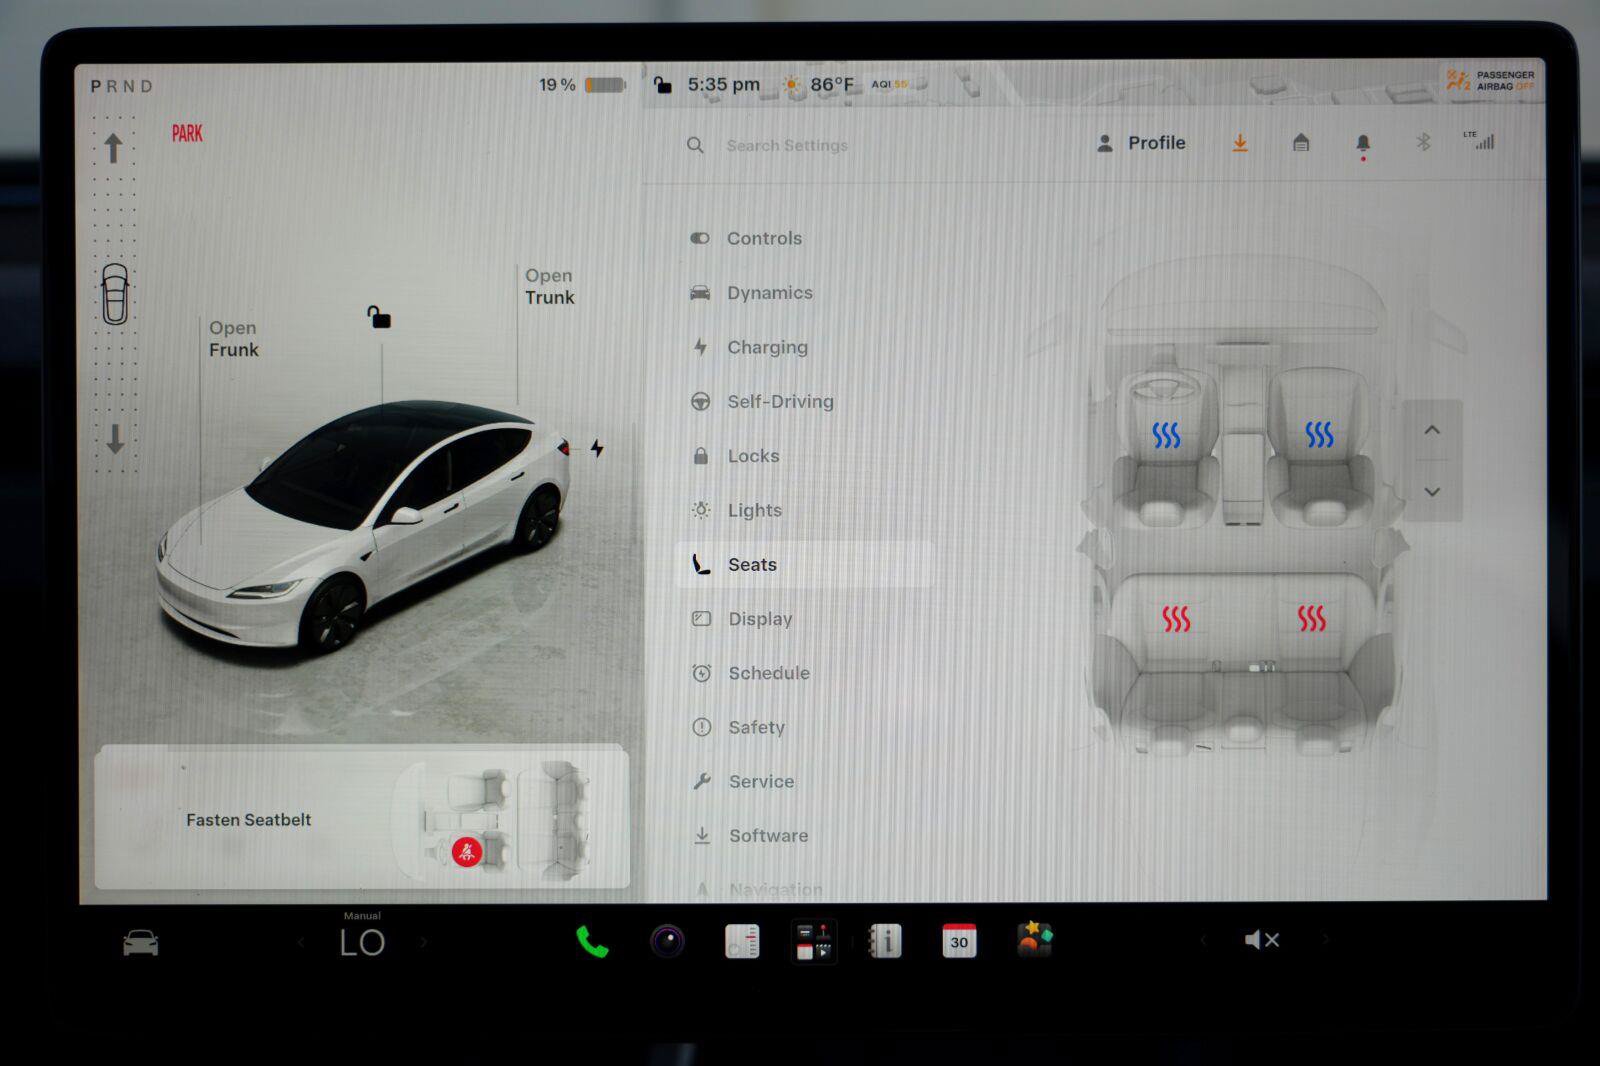
Task: Decrease temperature with left arrow
Action: 301,942
